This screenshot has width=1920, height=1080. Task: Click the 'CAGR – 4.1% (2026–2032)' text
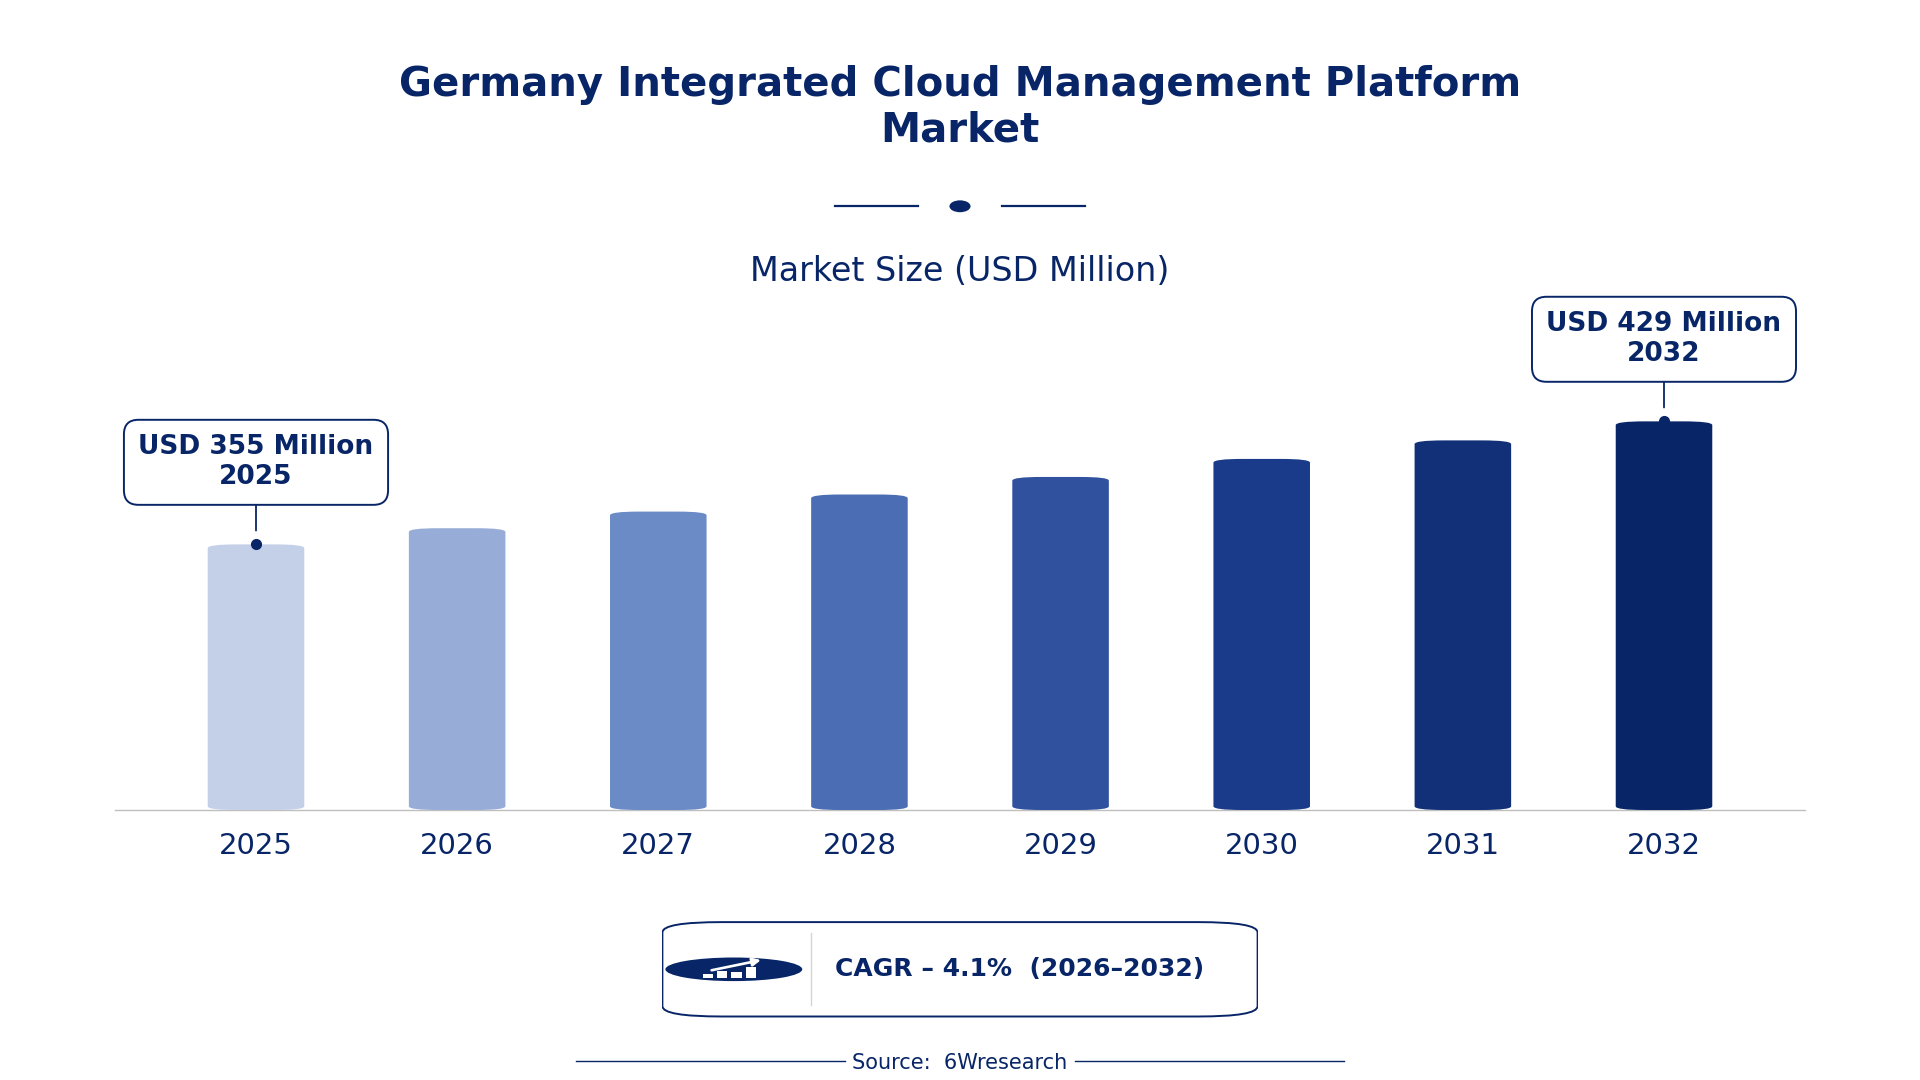pyautogui.click(x=1019, y=969)
